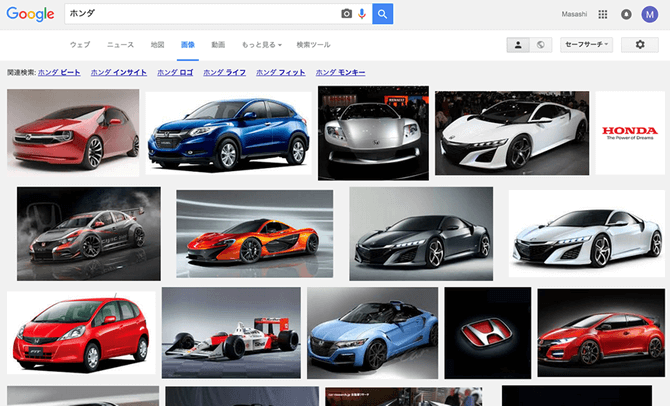Click the ホンダ ロゴ related search link

[x=174, y=73]
